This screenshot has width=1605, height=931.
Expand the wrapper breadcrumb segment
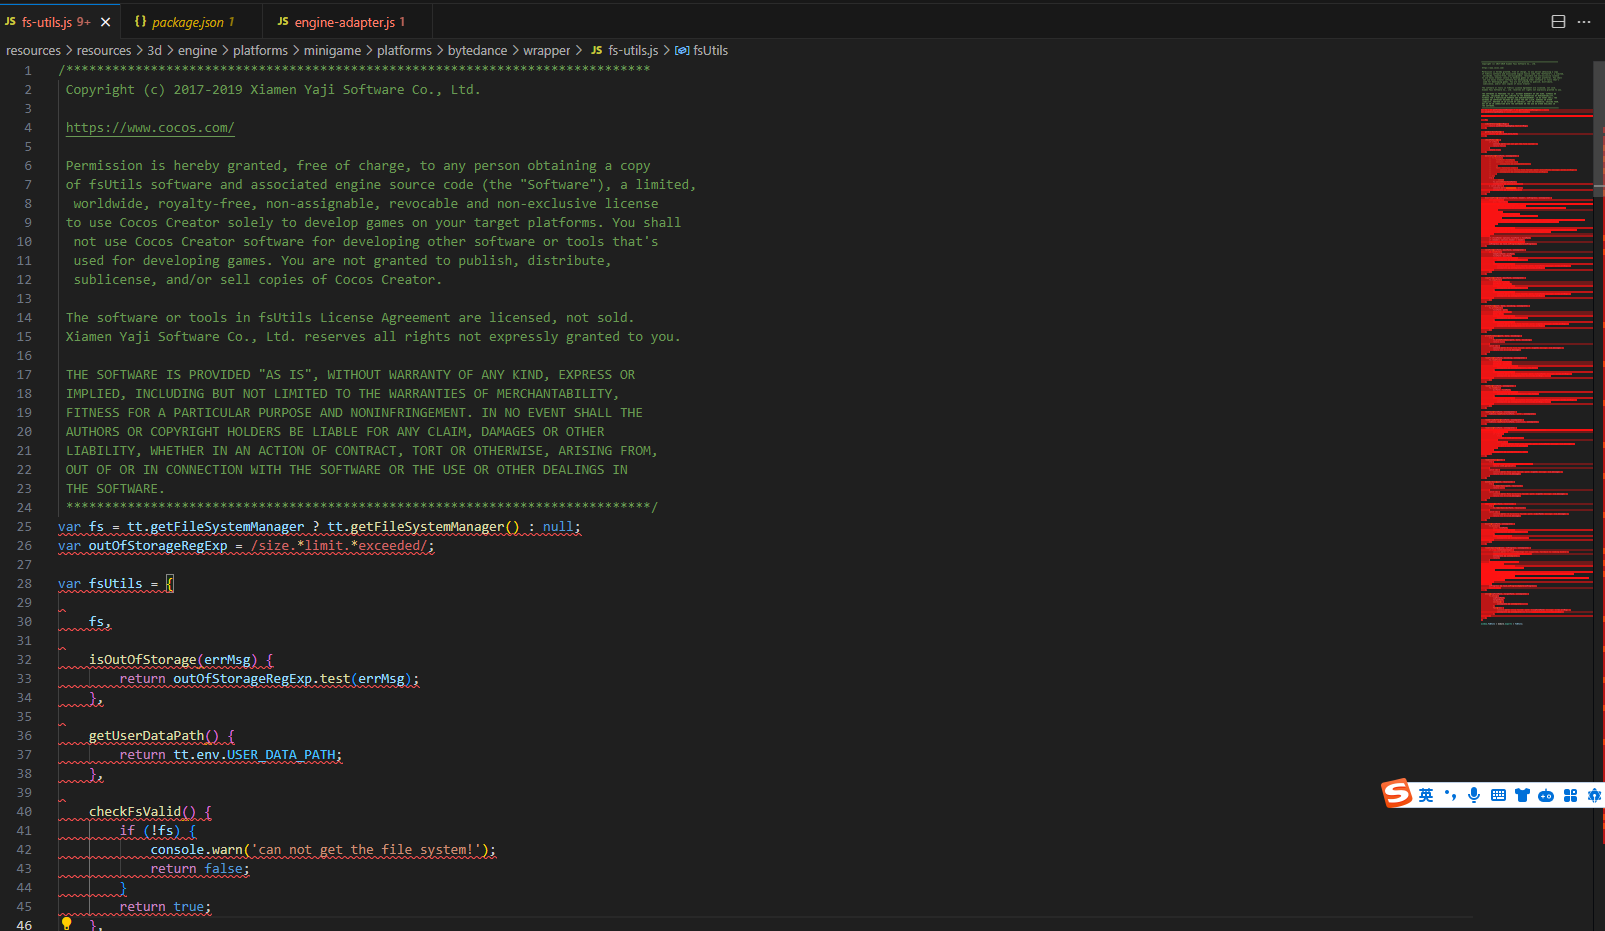(546, 50)
